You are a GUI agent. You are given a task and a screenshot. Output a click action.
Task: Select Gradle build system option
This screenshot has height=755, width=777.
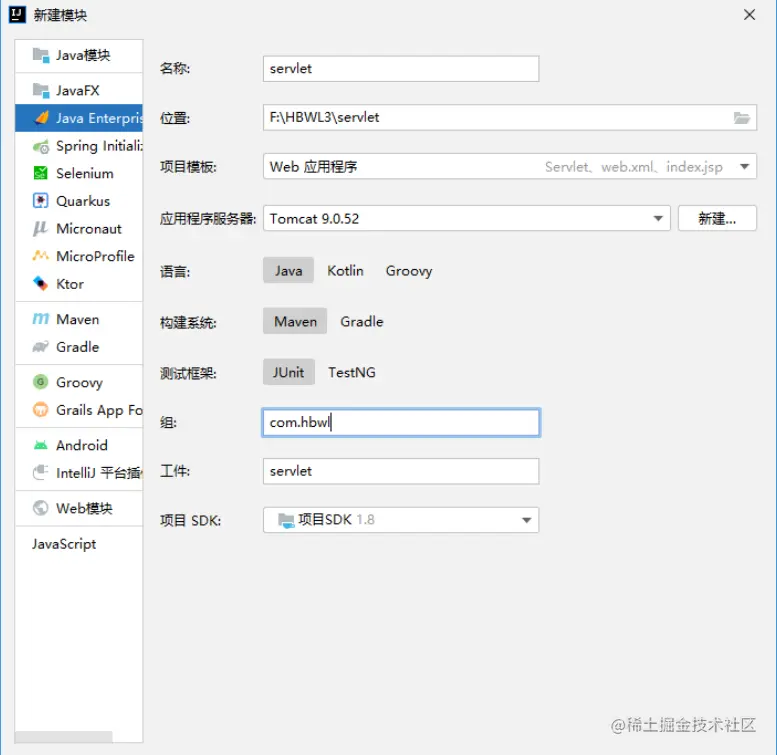pyautogui.click(x=362, y=322)
